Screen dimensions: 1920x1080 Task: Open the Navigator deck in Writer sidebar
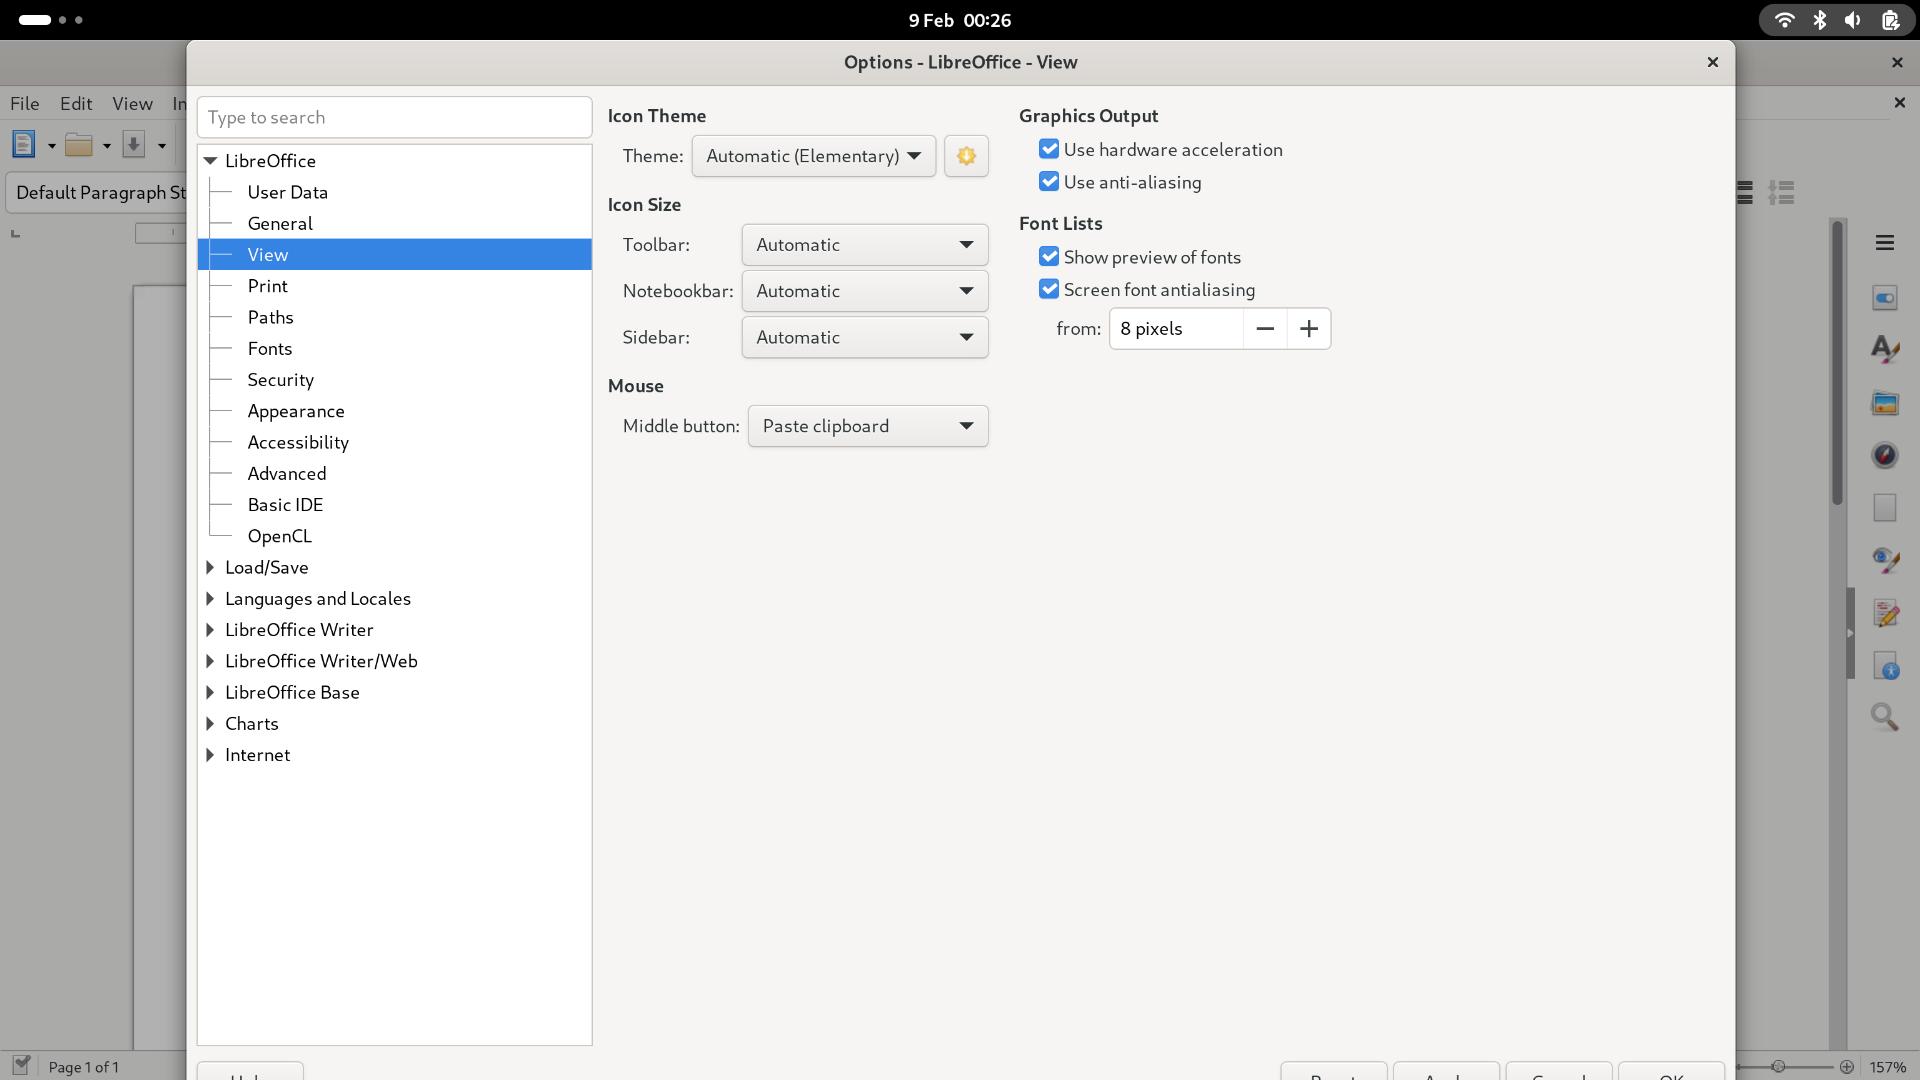[1885, 455]
